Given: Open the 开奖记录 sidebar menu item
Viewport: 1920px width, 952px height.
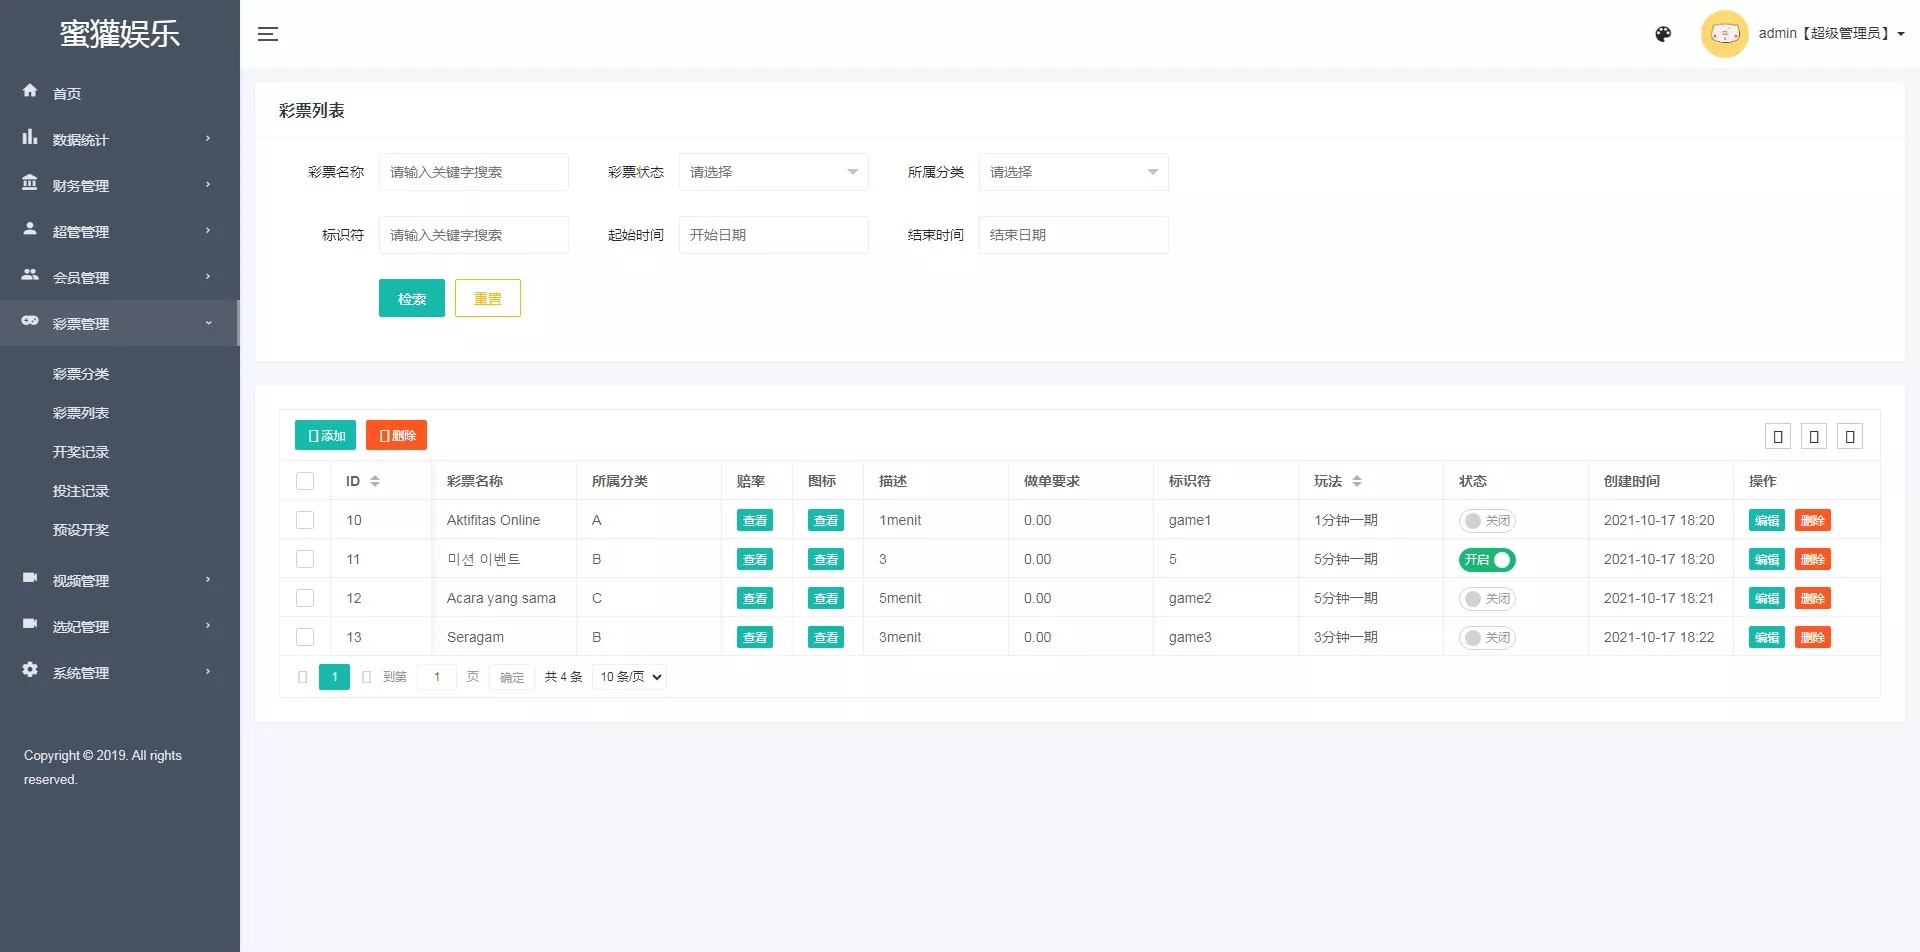Looking at the screenshot, I should [81, 451].
